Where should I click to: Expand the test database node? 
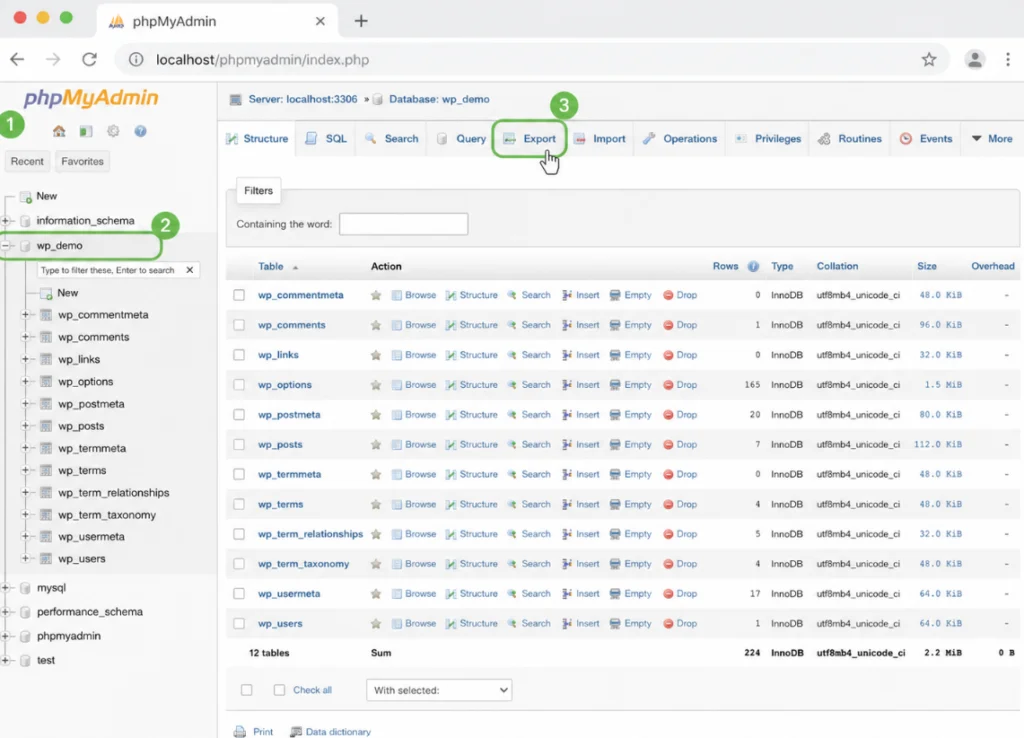[6, 660]
